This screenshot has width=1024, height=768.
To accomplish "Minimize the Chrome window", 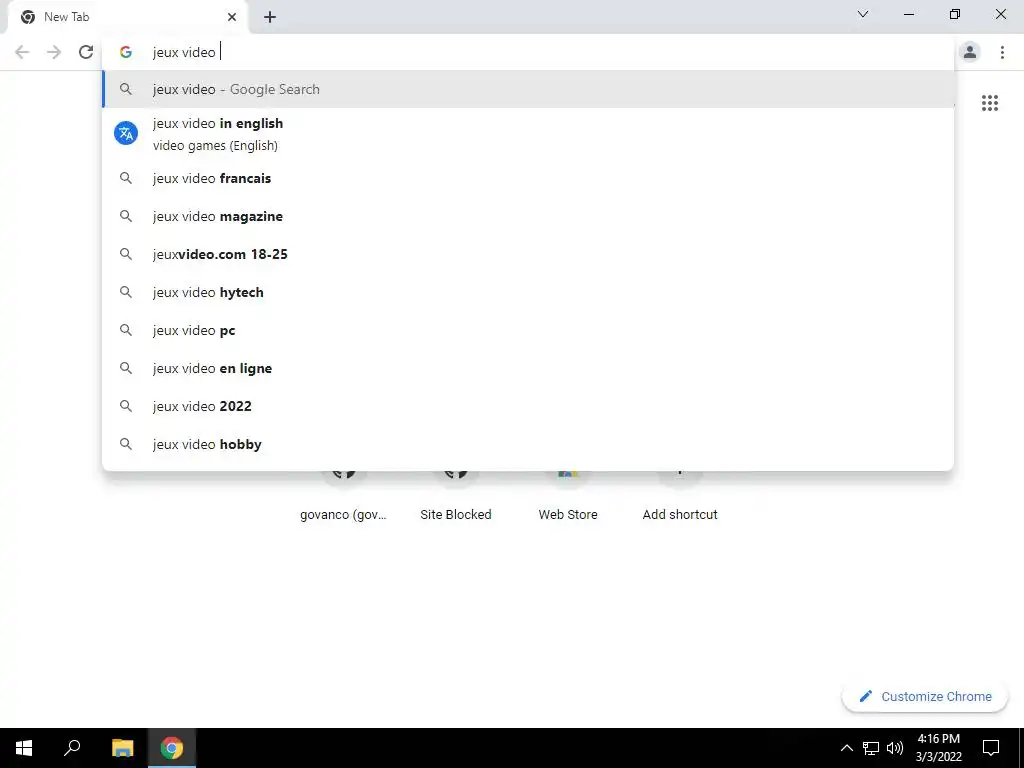I will 908,14.
